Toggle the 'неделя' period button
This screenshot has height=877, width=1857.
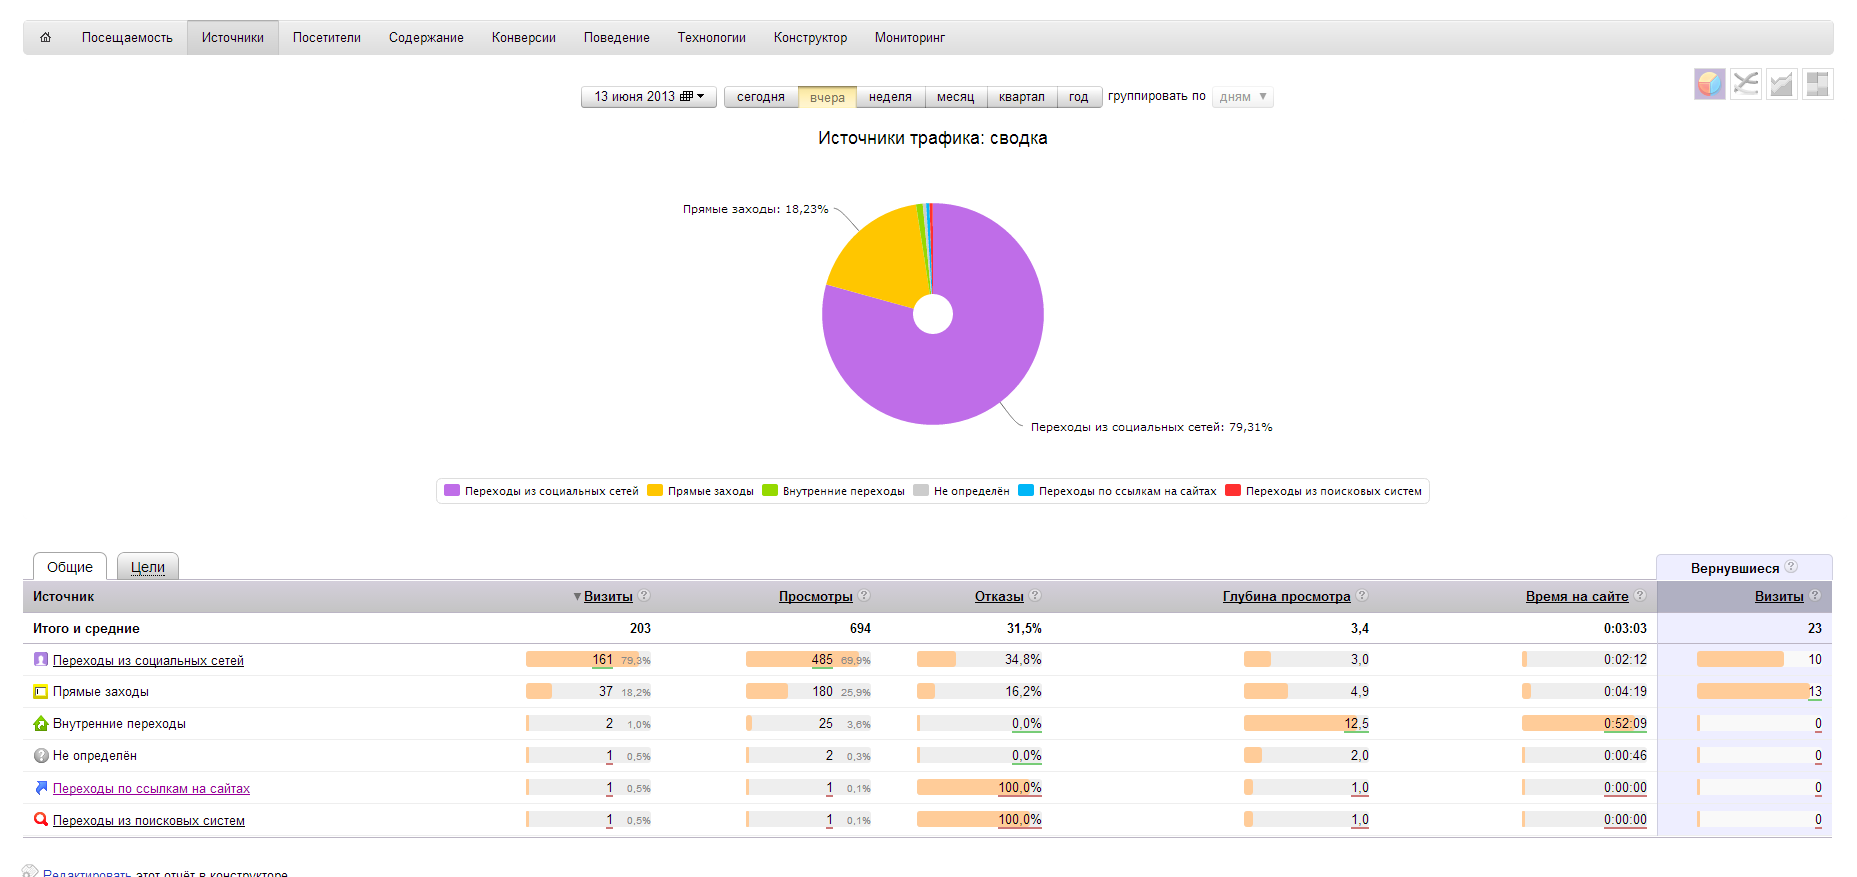pyautogui.click(x=890, y=97)
